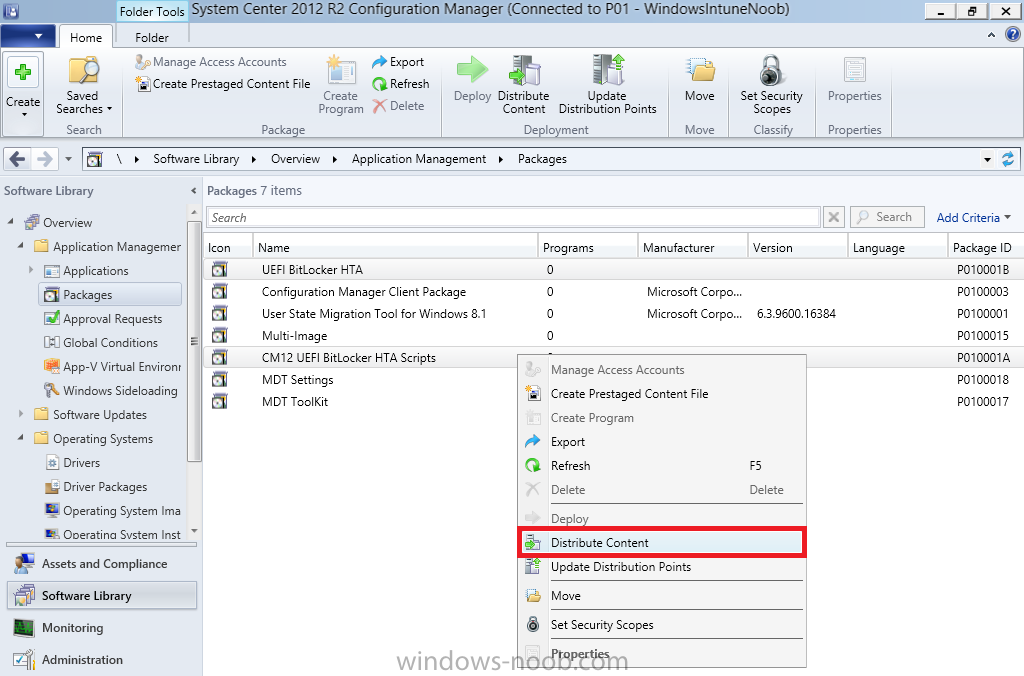
Task: Switch to the Home ribbon tab
Action: click(86, 38)
